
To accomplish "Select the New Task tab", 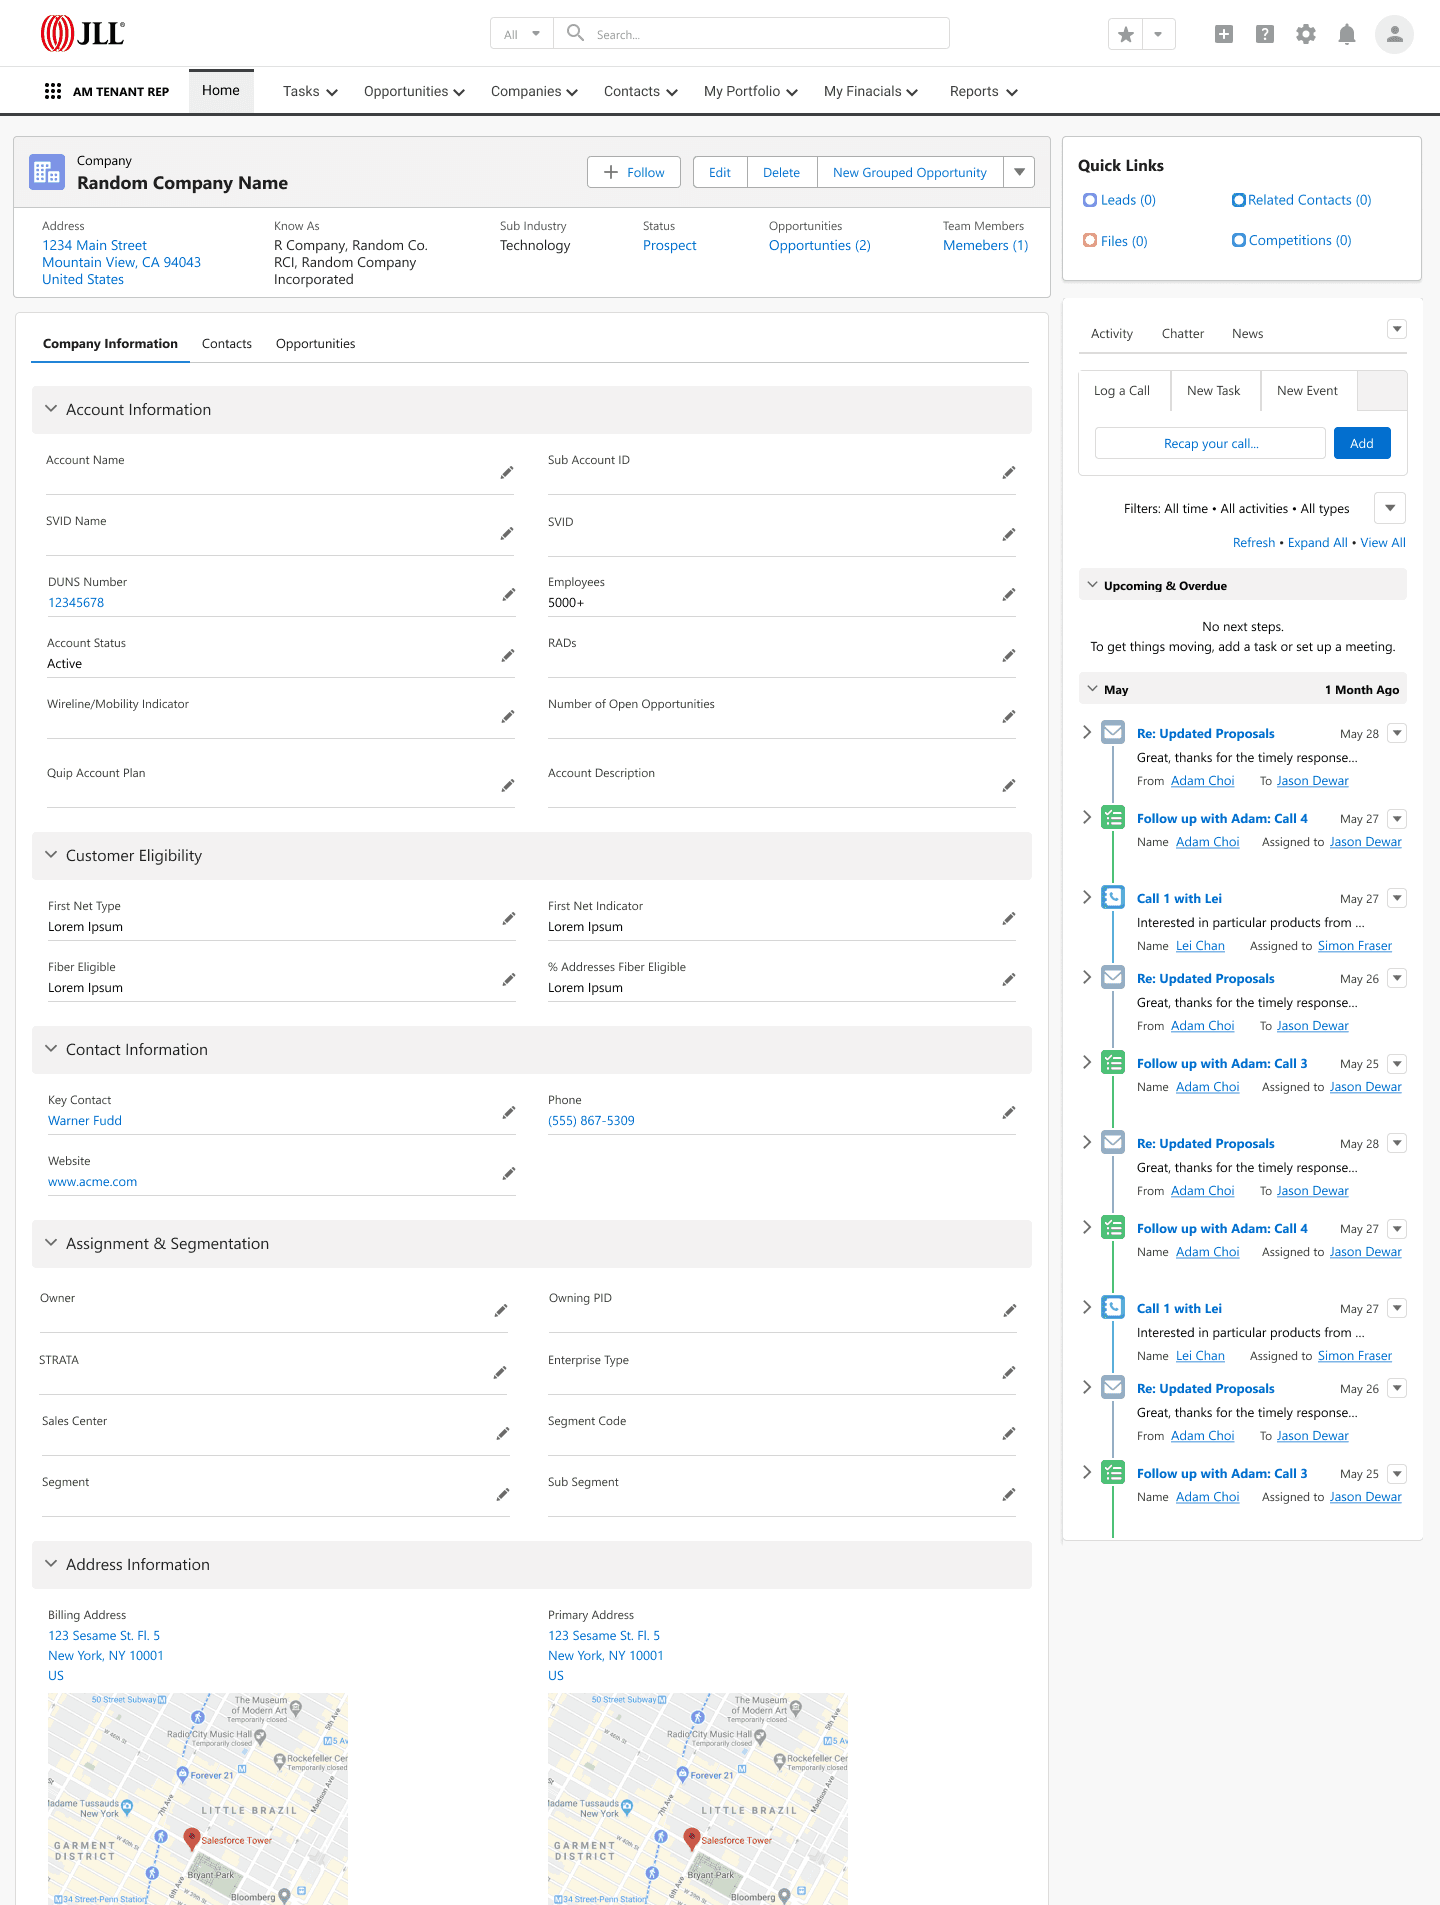I will tap(1214, 390).
